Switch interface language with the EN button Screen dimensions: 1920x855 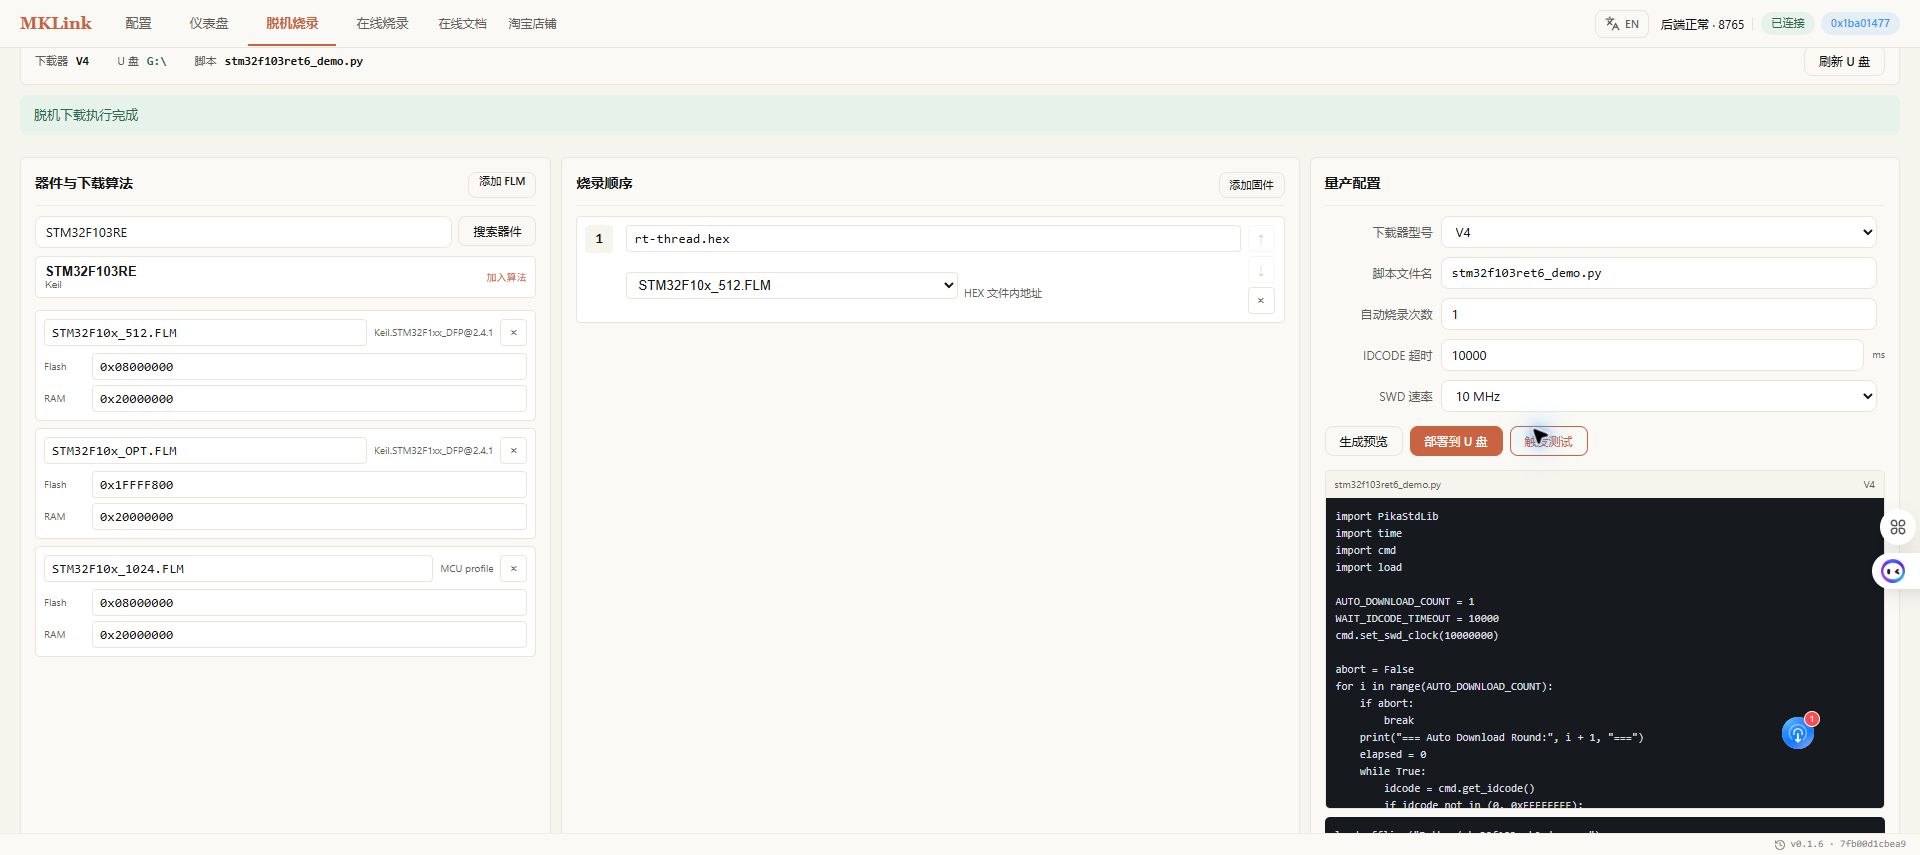(1621, 24)
